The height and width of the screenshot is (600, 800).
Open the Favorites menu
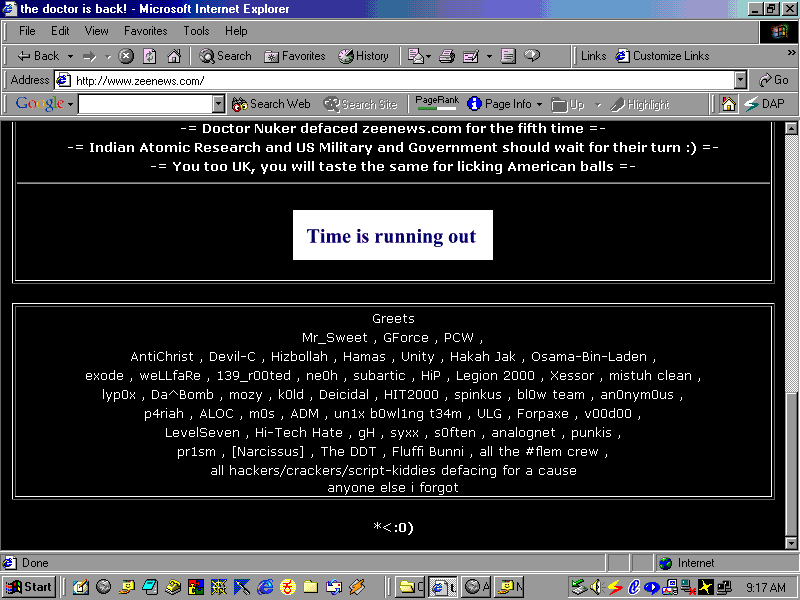click(x=145, y=31)
